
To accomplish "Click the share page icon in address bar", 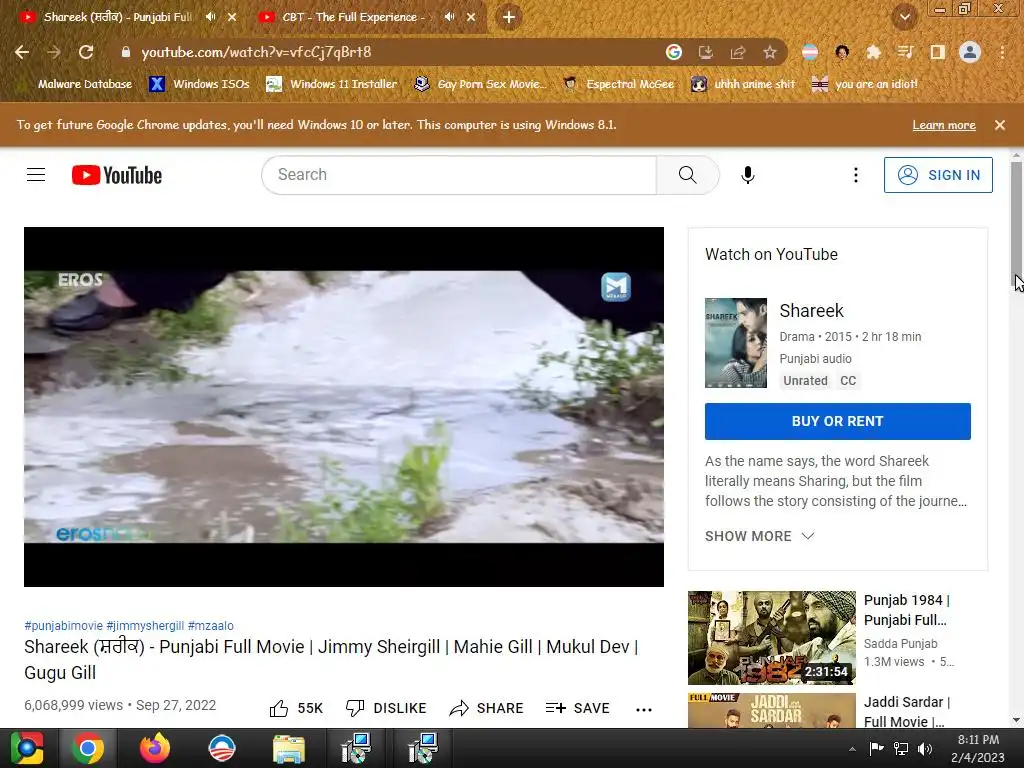I will (x=738, y=52).
